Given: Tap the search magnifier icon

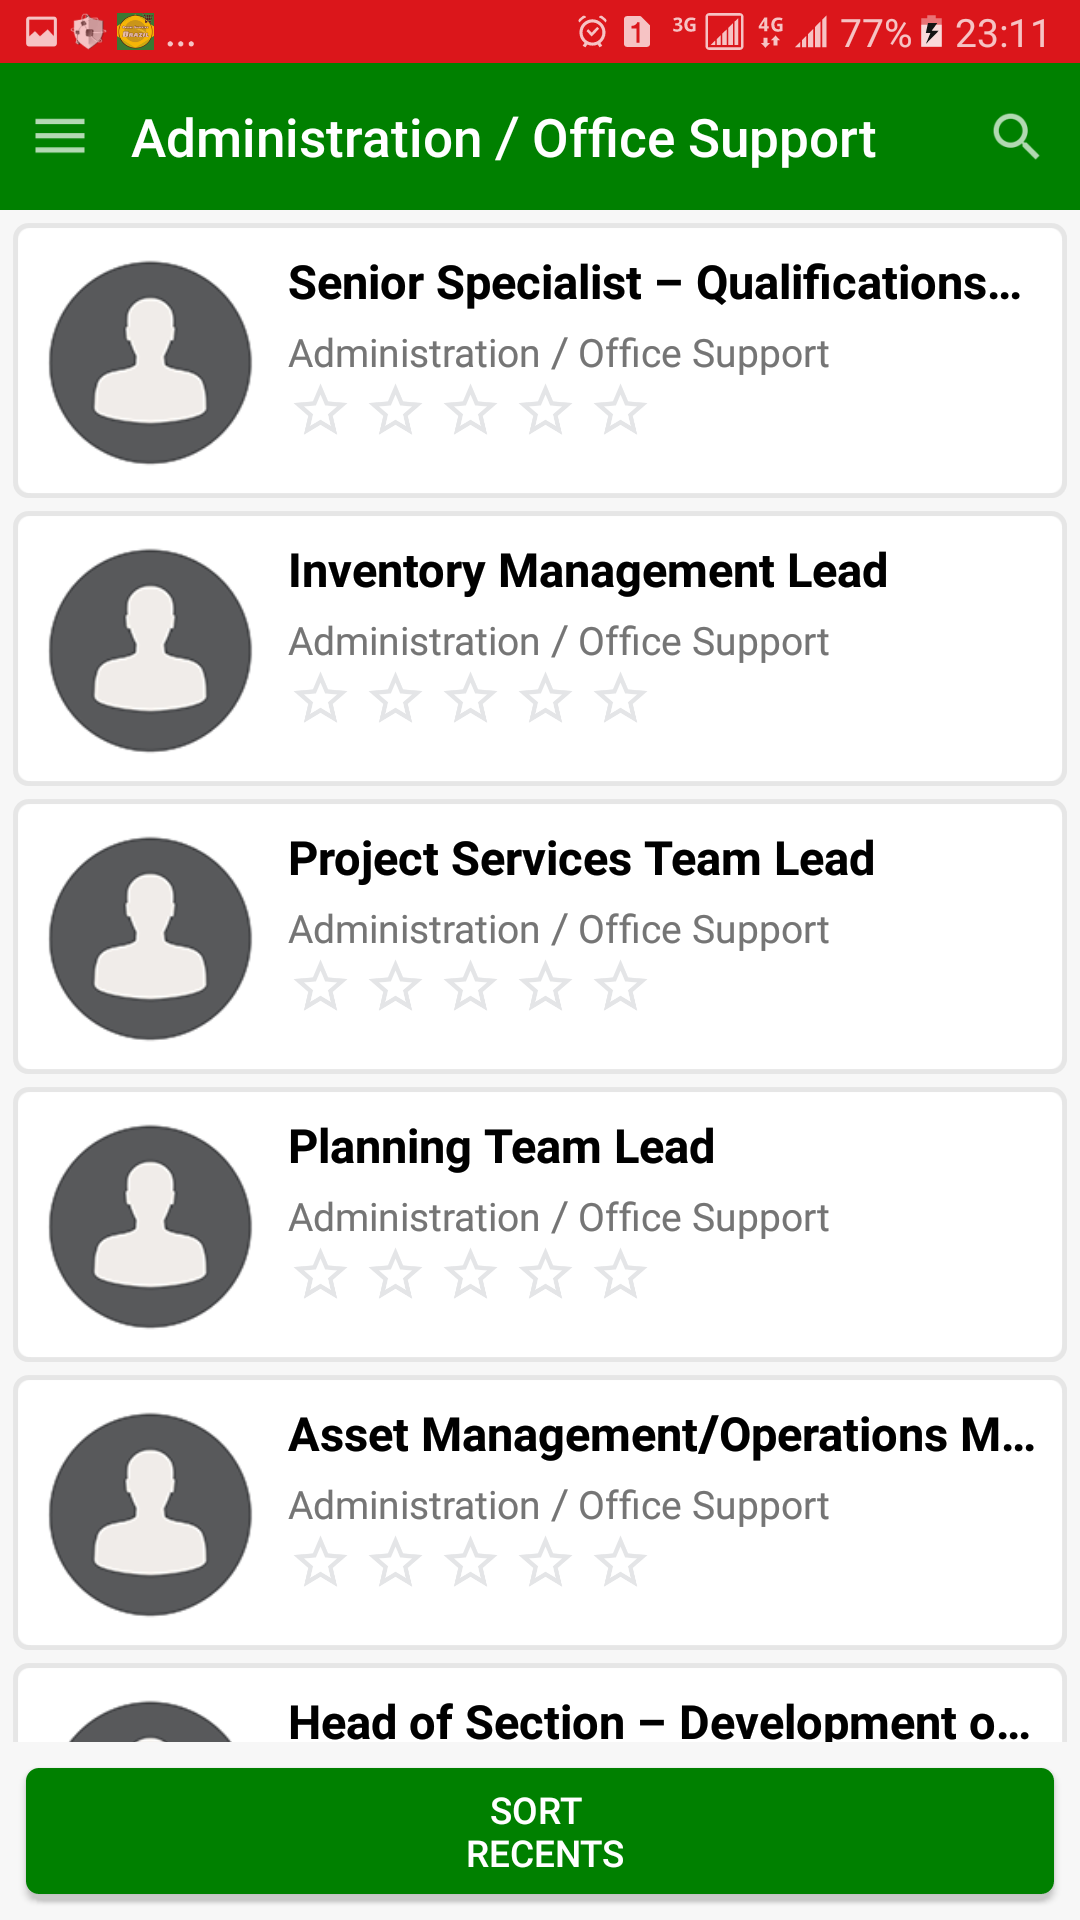Looking at the screenshot, I should click(1016, 137).
